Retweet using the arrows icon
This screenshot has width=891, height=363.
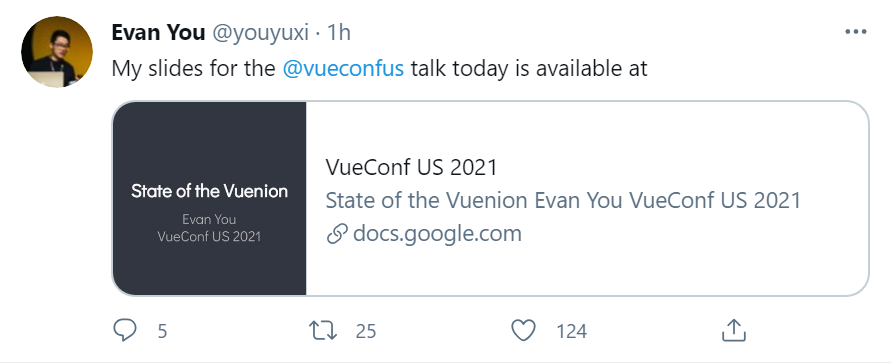tap(322, 330)
